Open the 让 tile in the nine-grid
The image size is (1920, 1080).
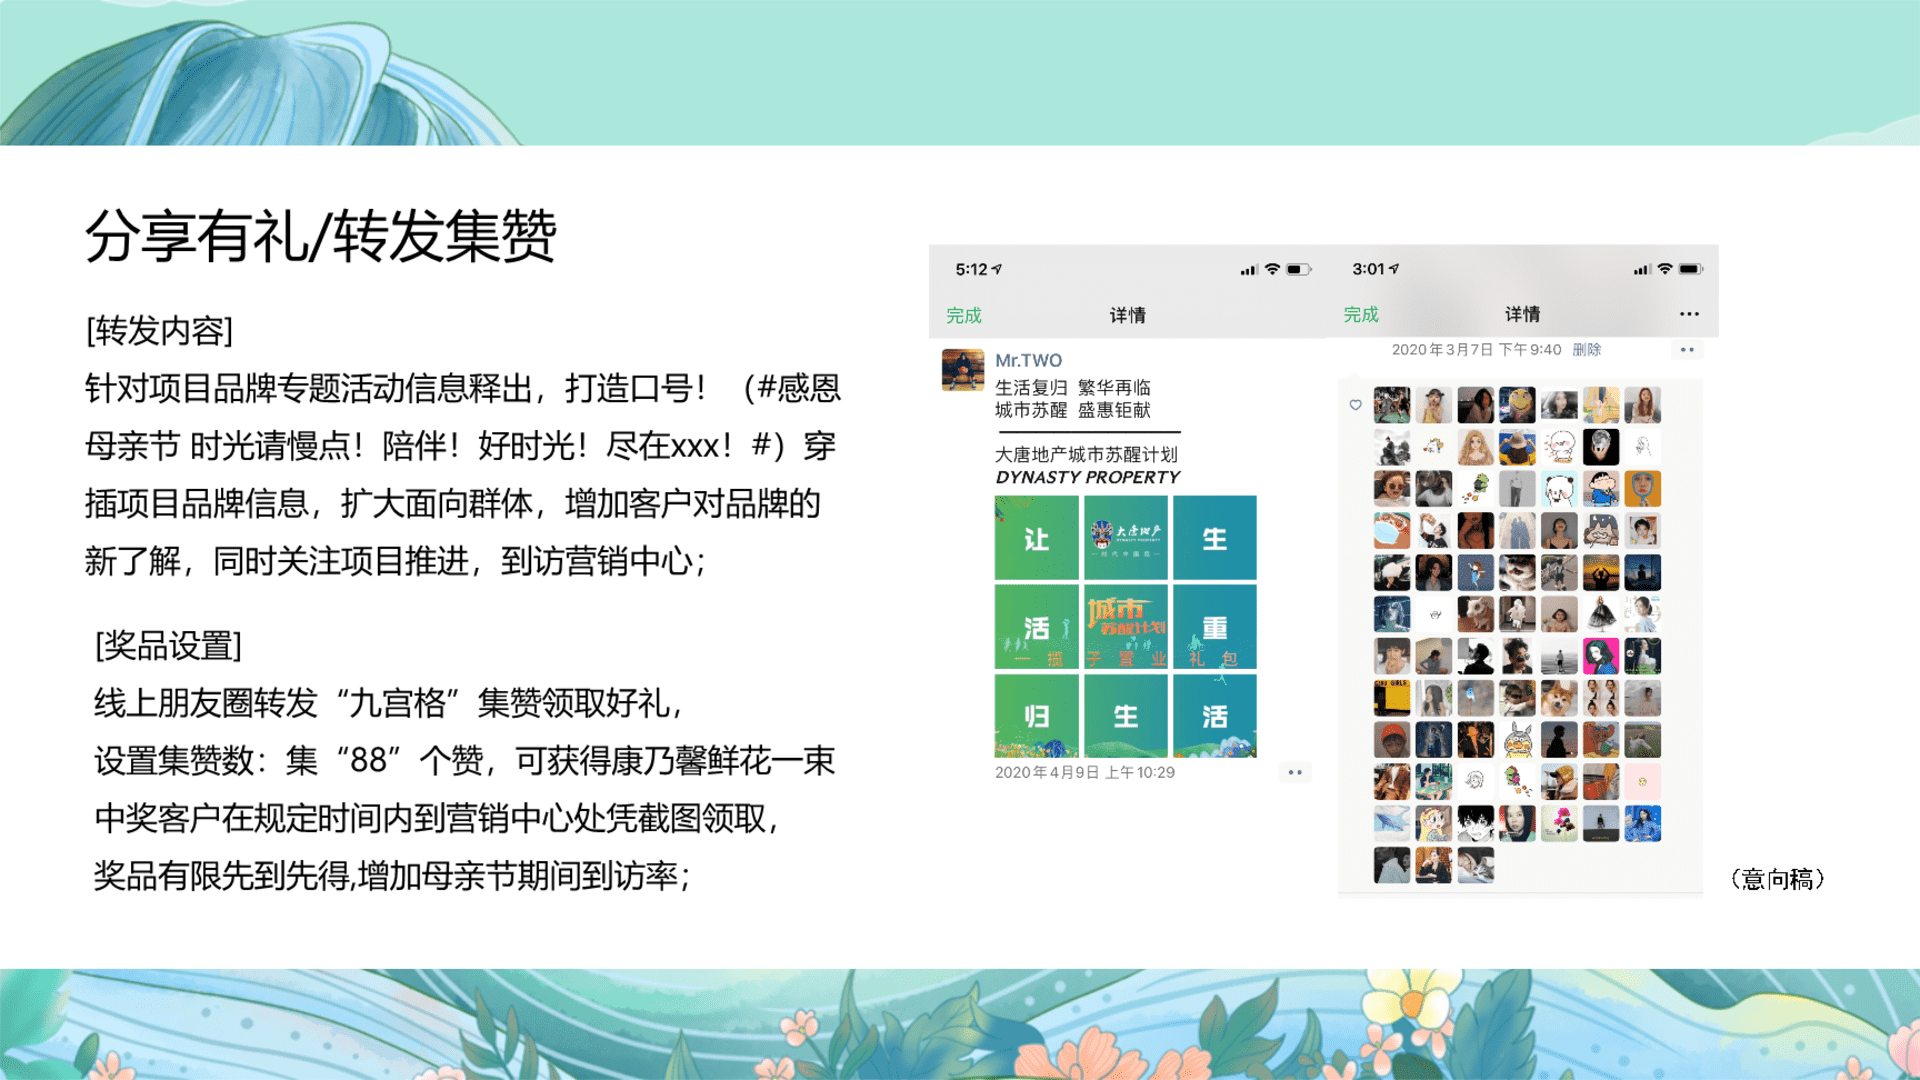(1037, 538)
